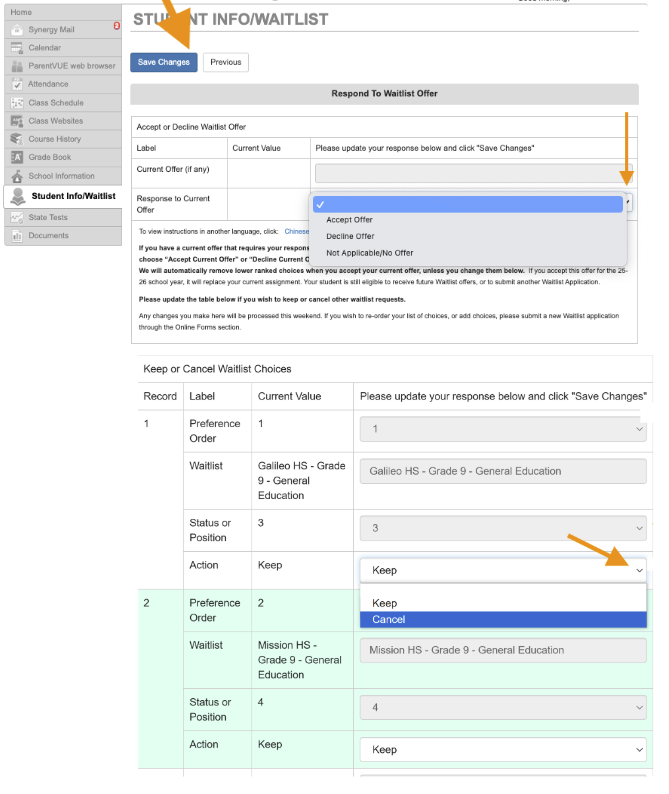Open the Attendance checkmark icon
669x794 pixels.
(x=17, y=85)
